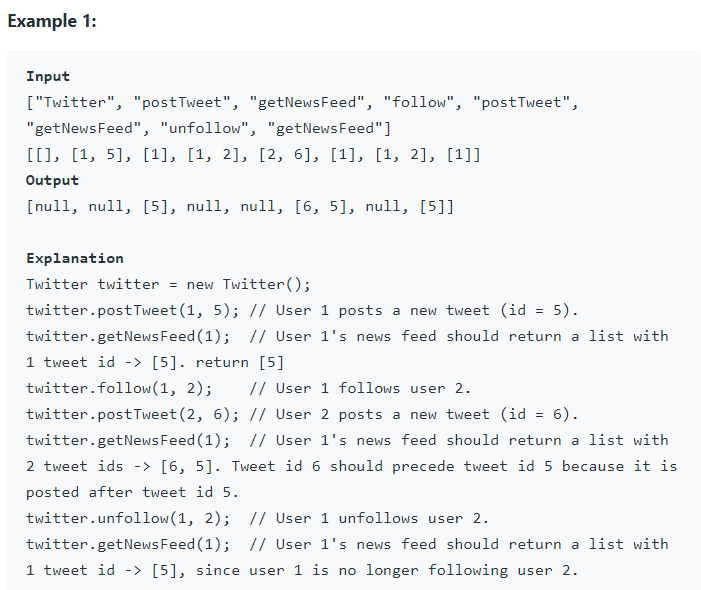Click the first null in the output array

52,206
